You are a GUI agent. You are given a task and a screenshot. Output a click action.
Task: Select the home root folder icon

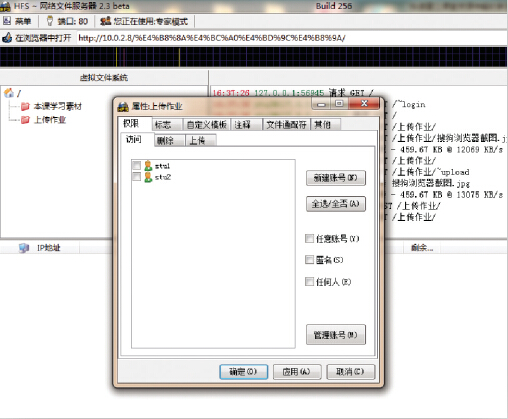pyautogui.click(x=9, y=93)
